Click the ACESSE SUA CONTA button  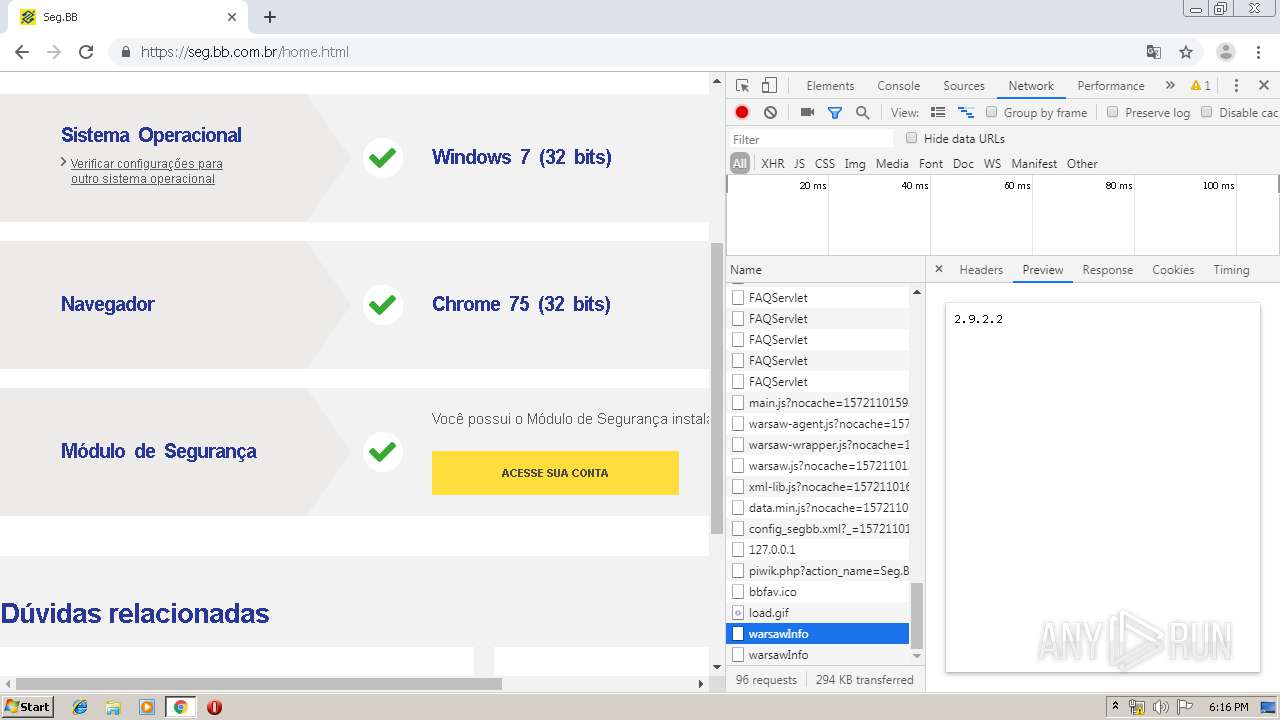click(555, 473)
